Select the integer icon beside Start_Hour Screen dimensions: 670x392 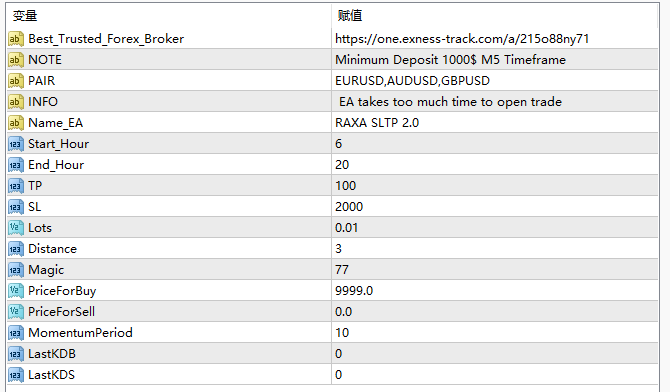pyautogui.click(x=15, y=144)
